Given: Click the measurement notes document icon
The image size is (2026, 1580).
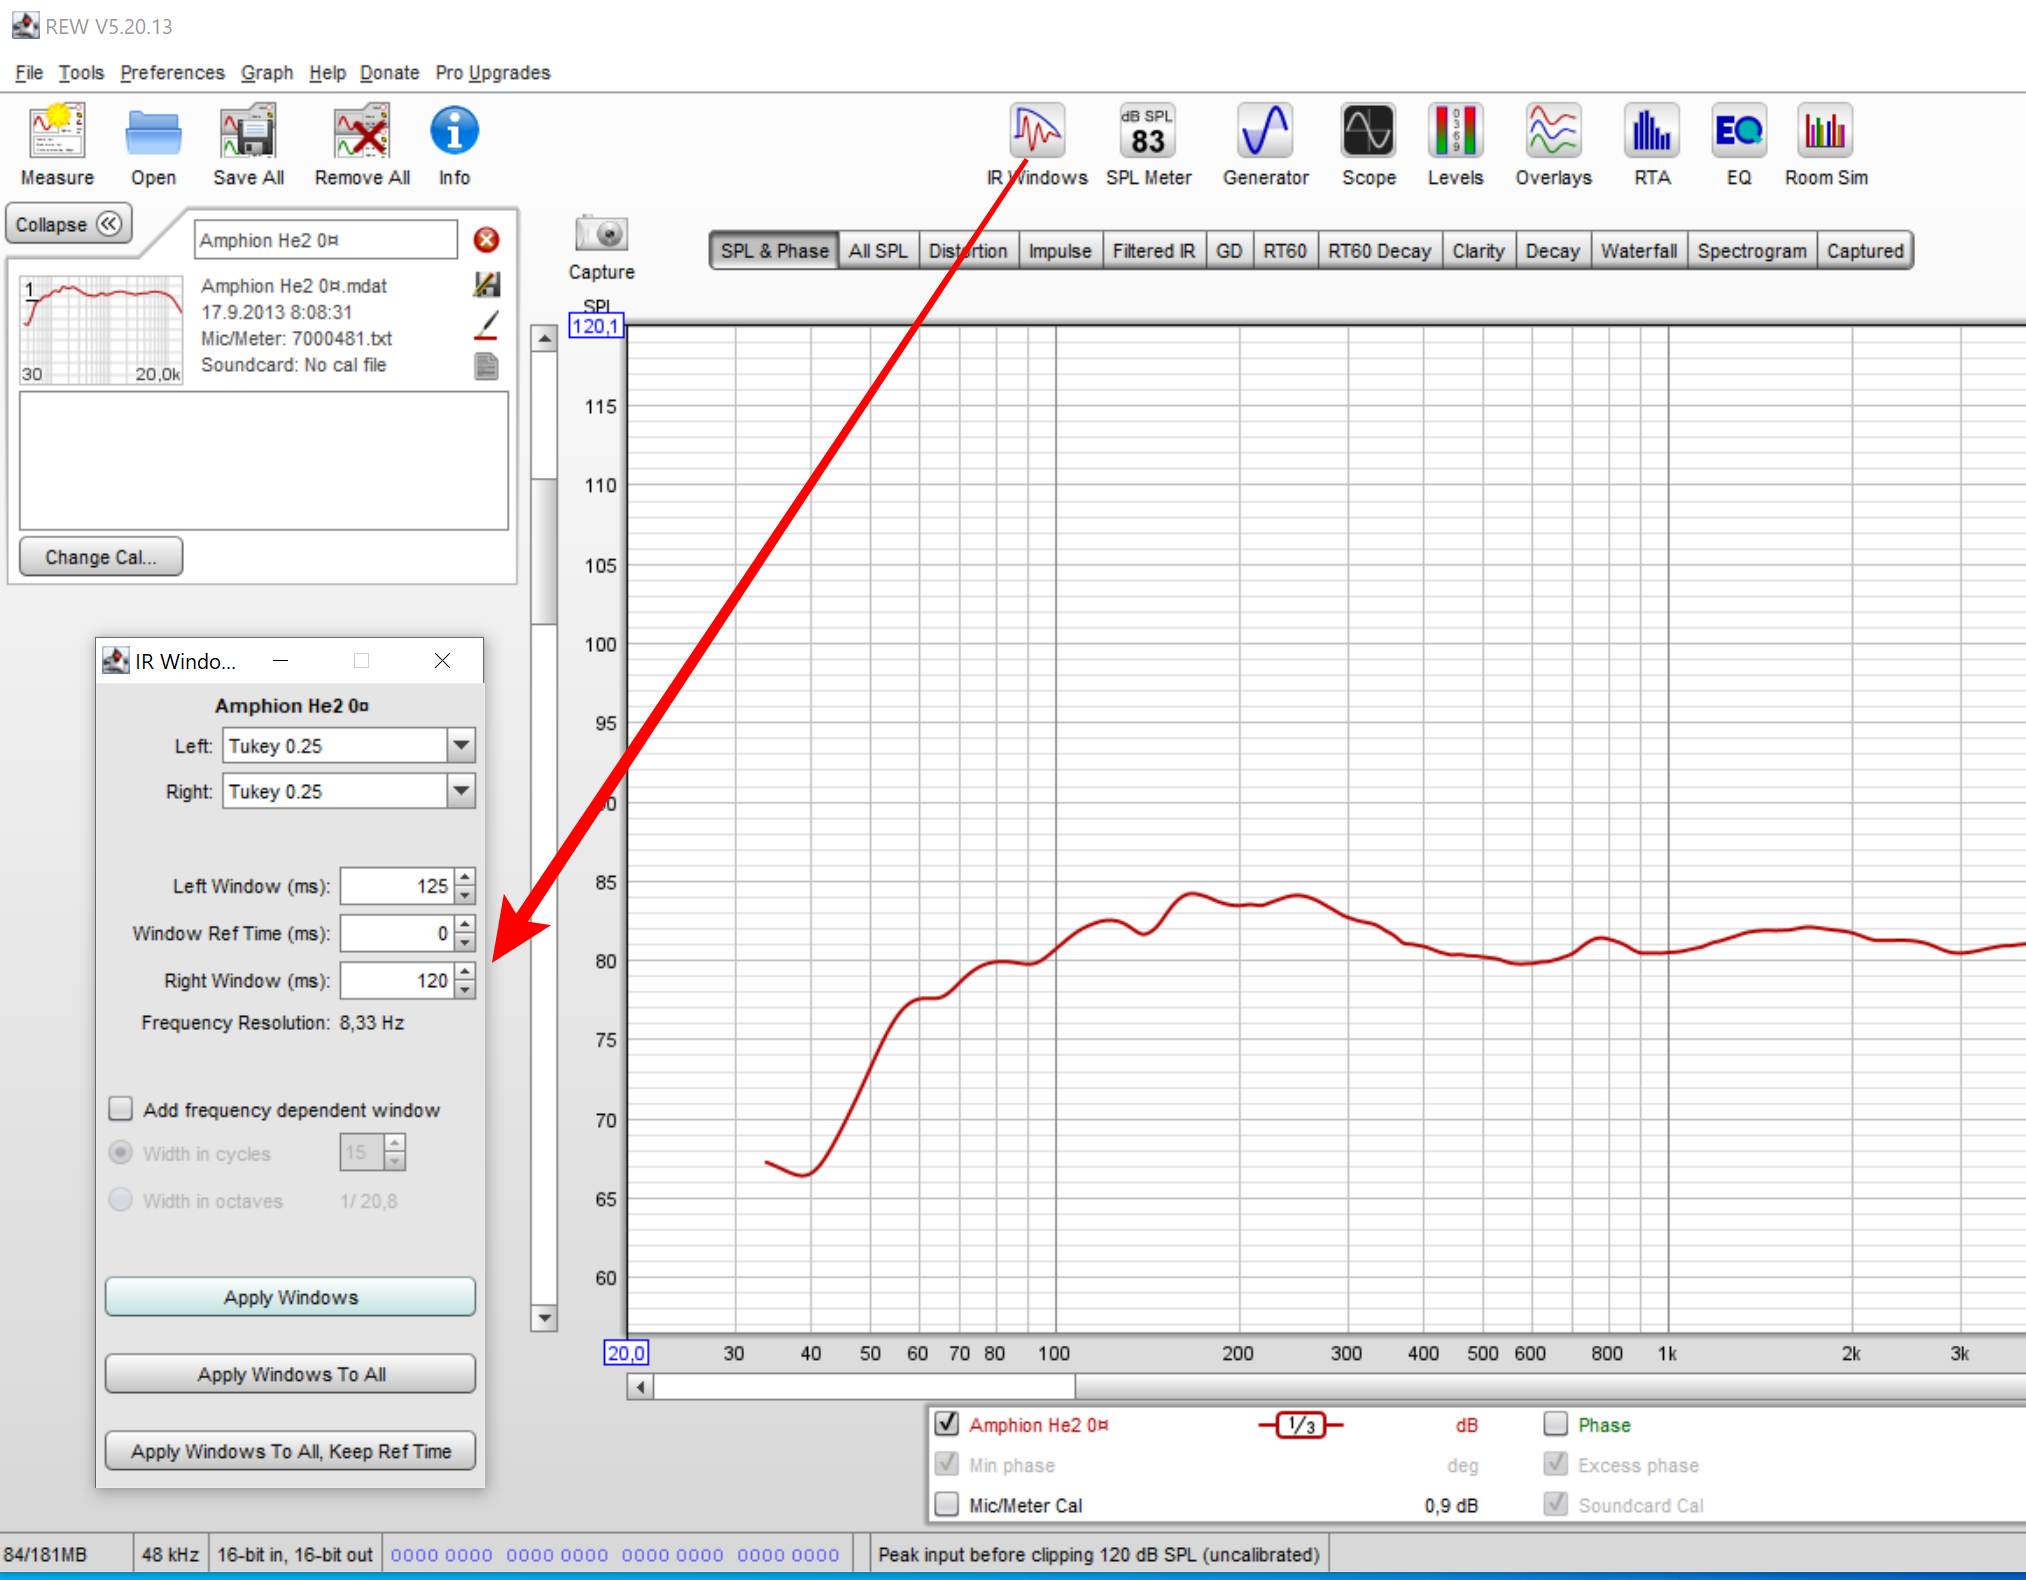Looking at the screenshot, I should 486,366.
